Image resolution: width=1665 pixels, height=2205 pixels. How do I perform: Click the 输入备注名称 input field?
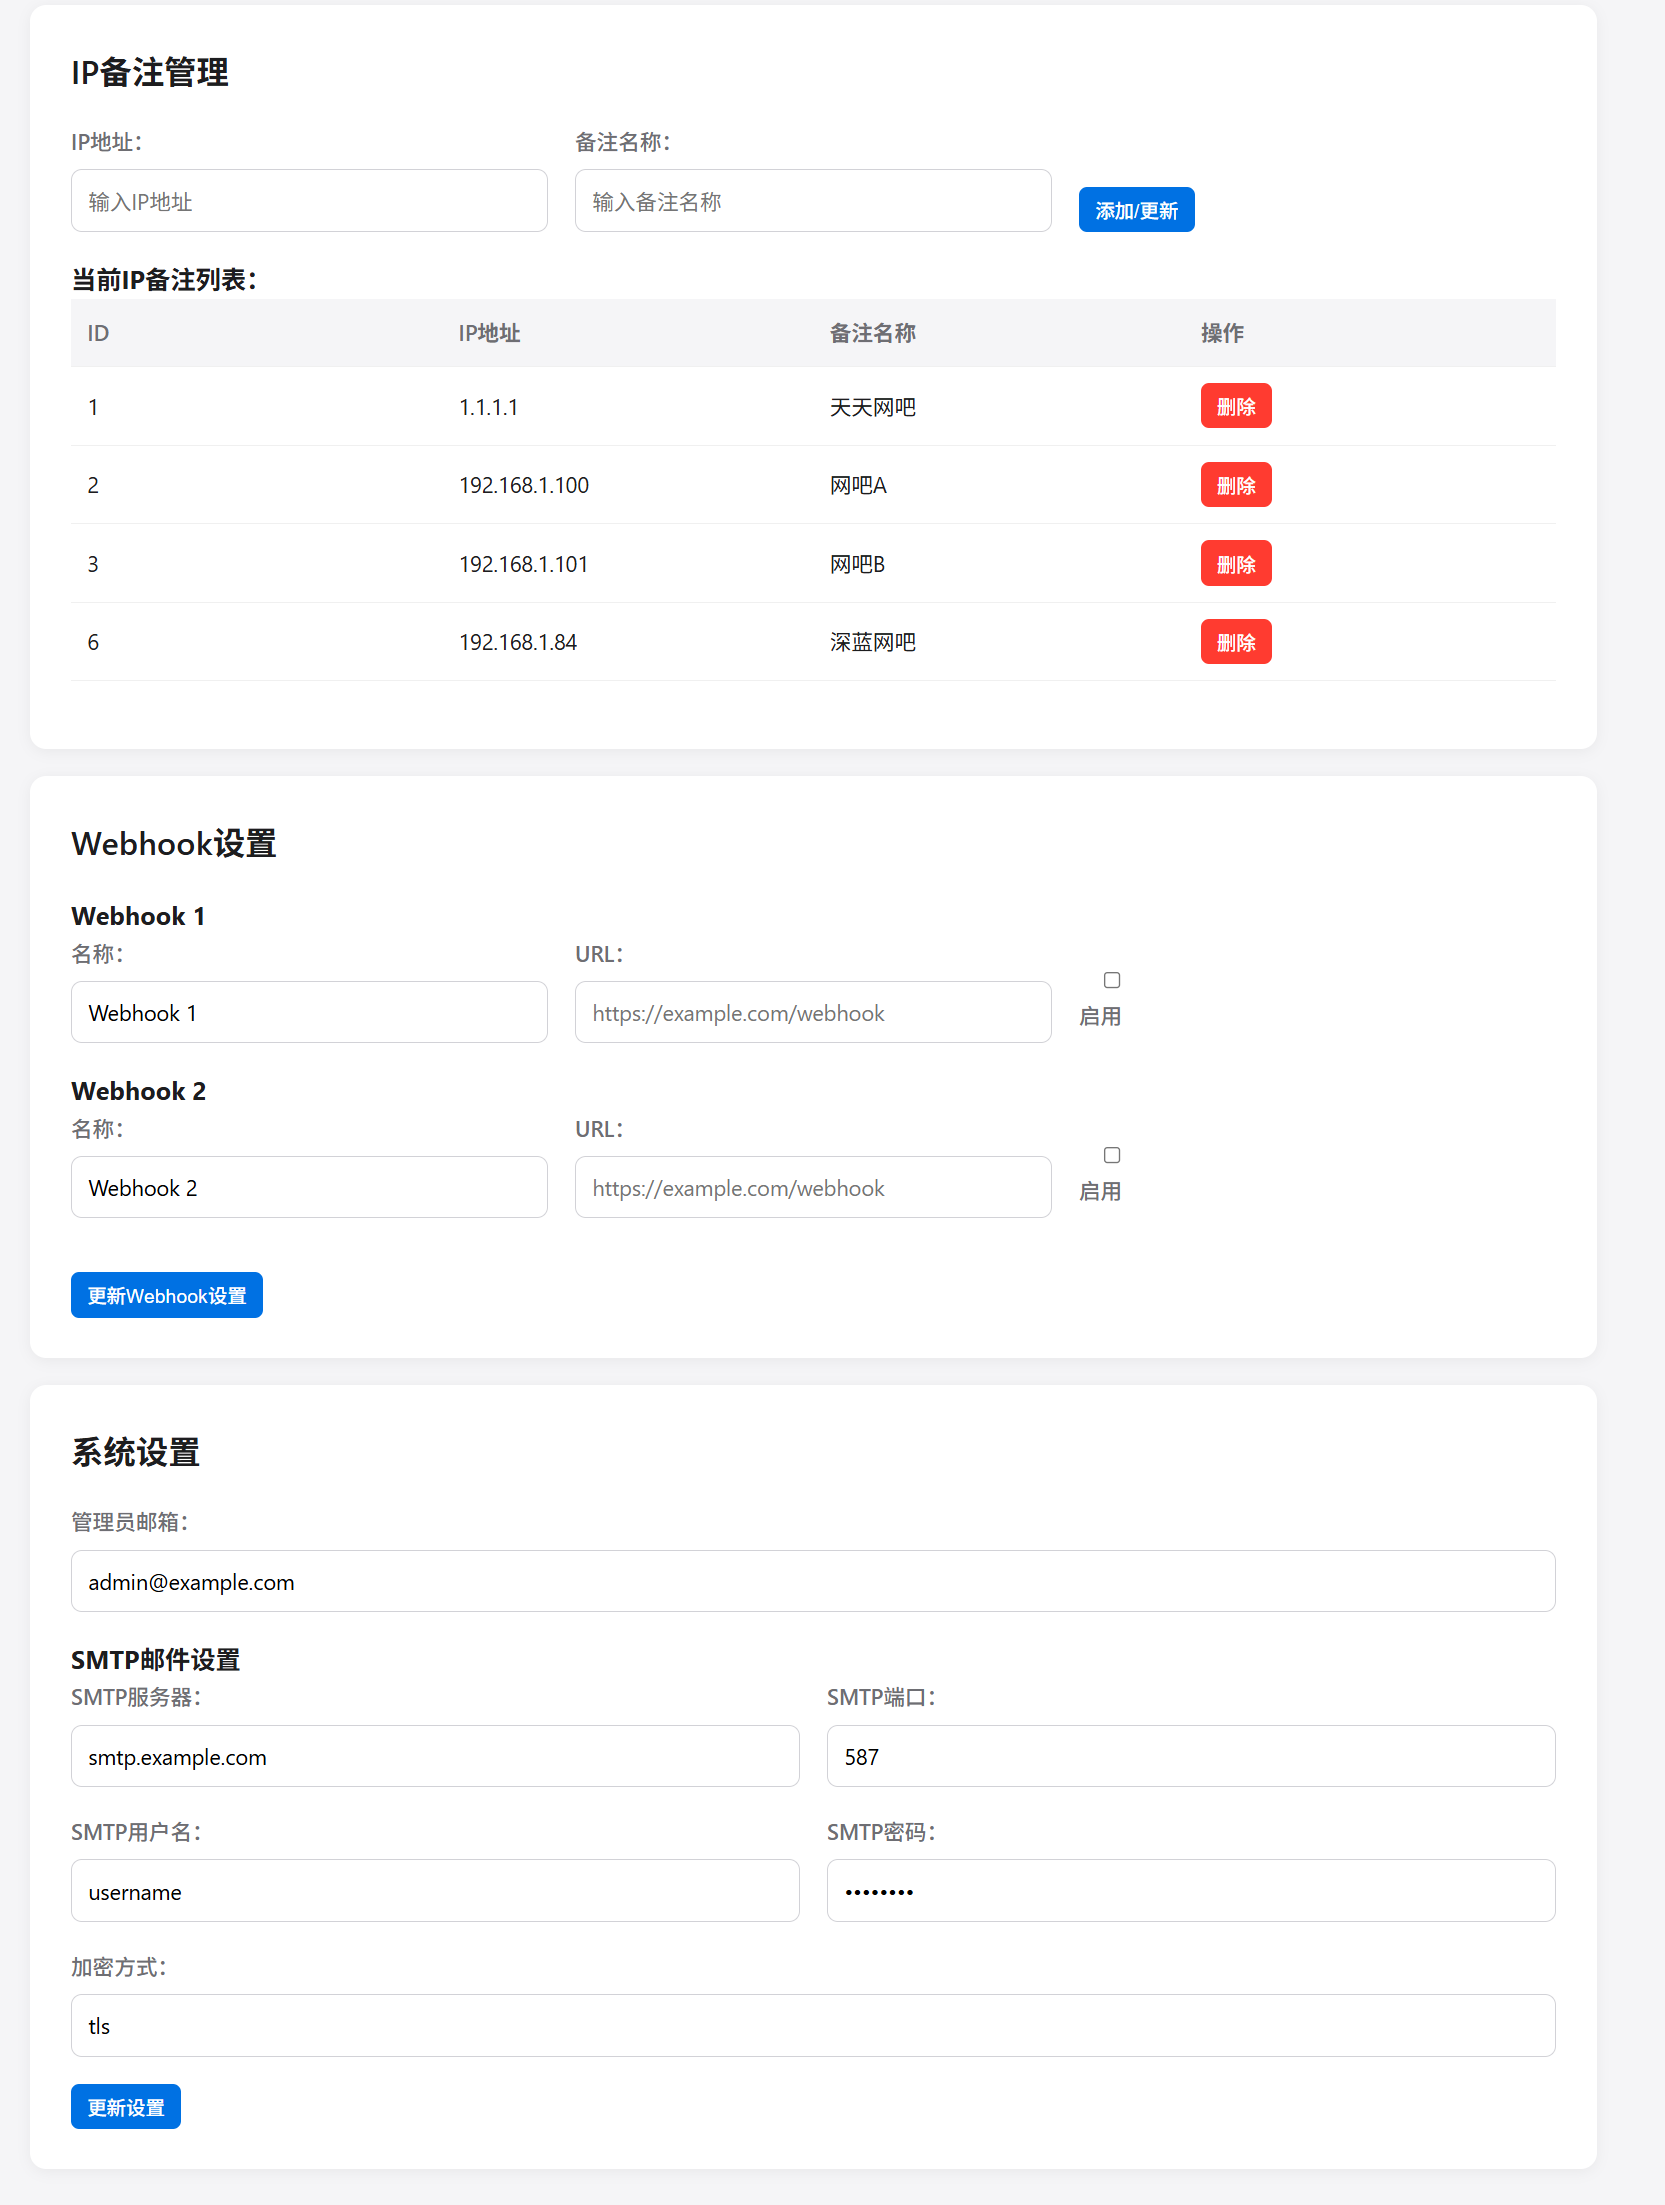click(812, 200)
